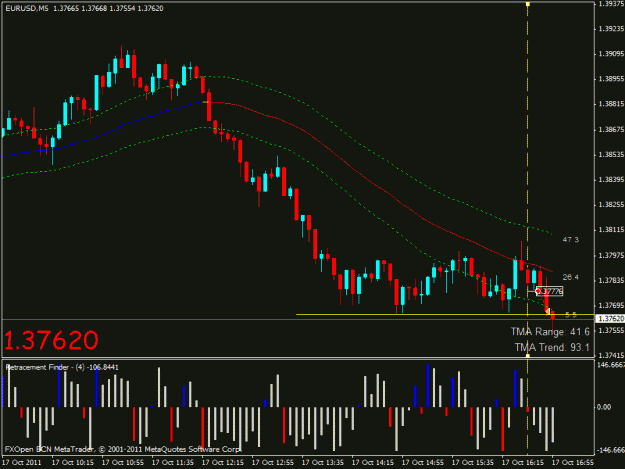Click the 1.37776 price tag on chart
The height and width of the screenshot is (469, 625).
(x=550, y=292)
